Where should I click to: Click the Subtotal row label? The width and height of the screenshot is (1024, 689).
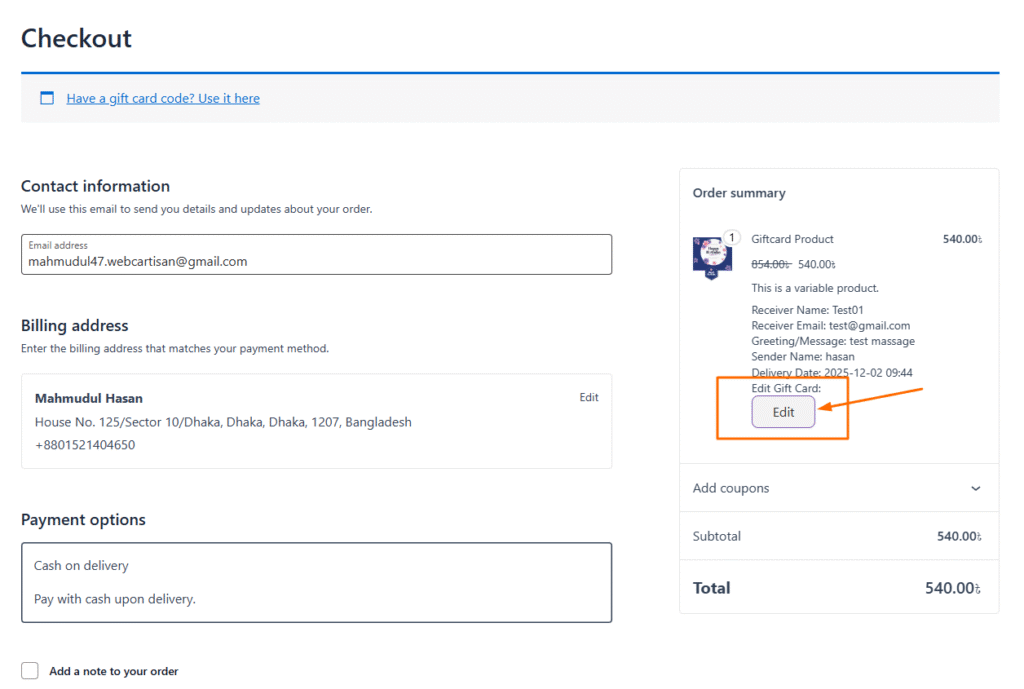point(717,536)
